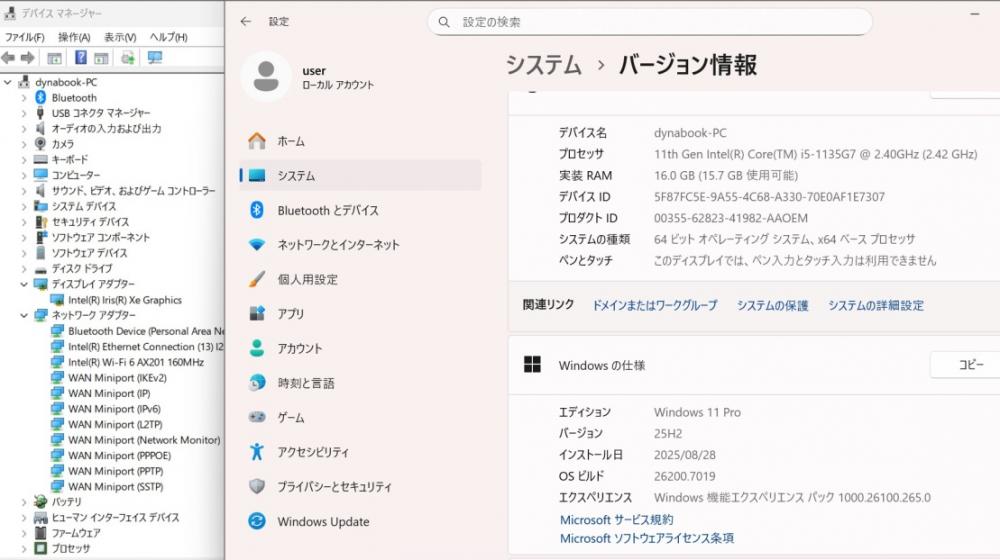Screen dimensions: 1000x560
Task: Click the Intel(R) Iris(R) Xe Graphics adapter
Action: (x=125, y=300)
